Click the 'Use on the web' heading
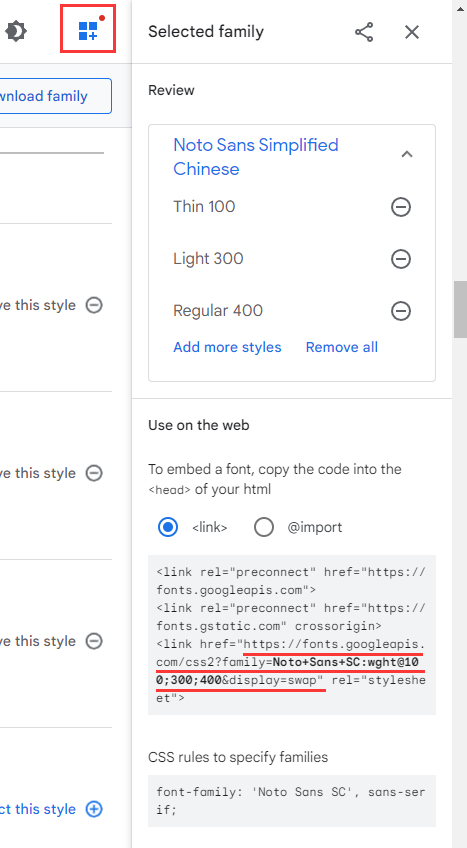Screen dimensions: 467x848 (x=199, y=425)
